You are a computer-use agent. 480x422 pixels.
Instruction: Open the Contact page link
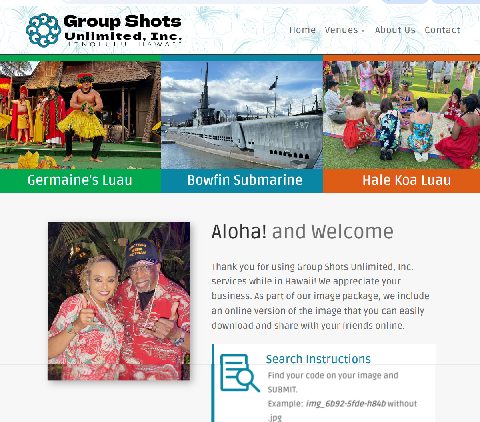point(442,30)
